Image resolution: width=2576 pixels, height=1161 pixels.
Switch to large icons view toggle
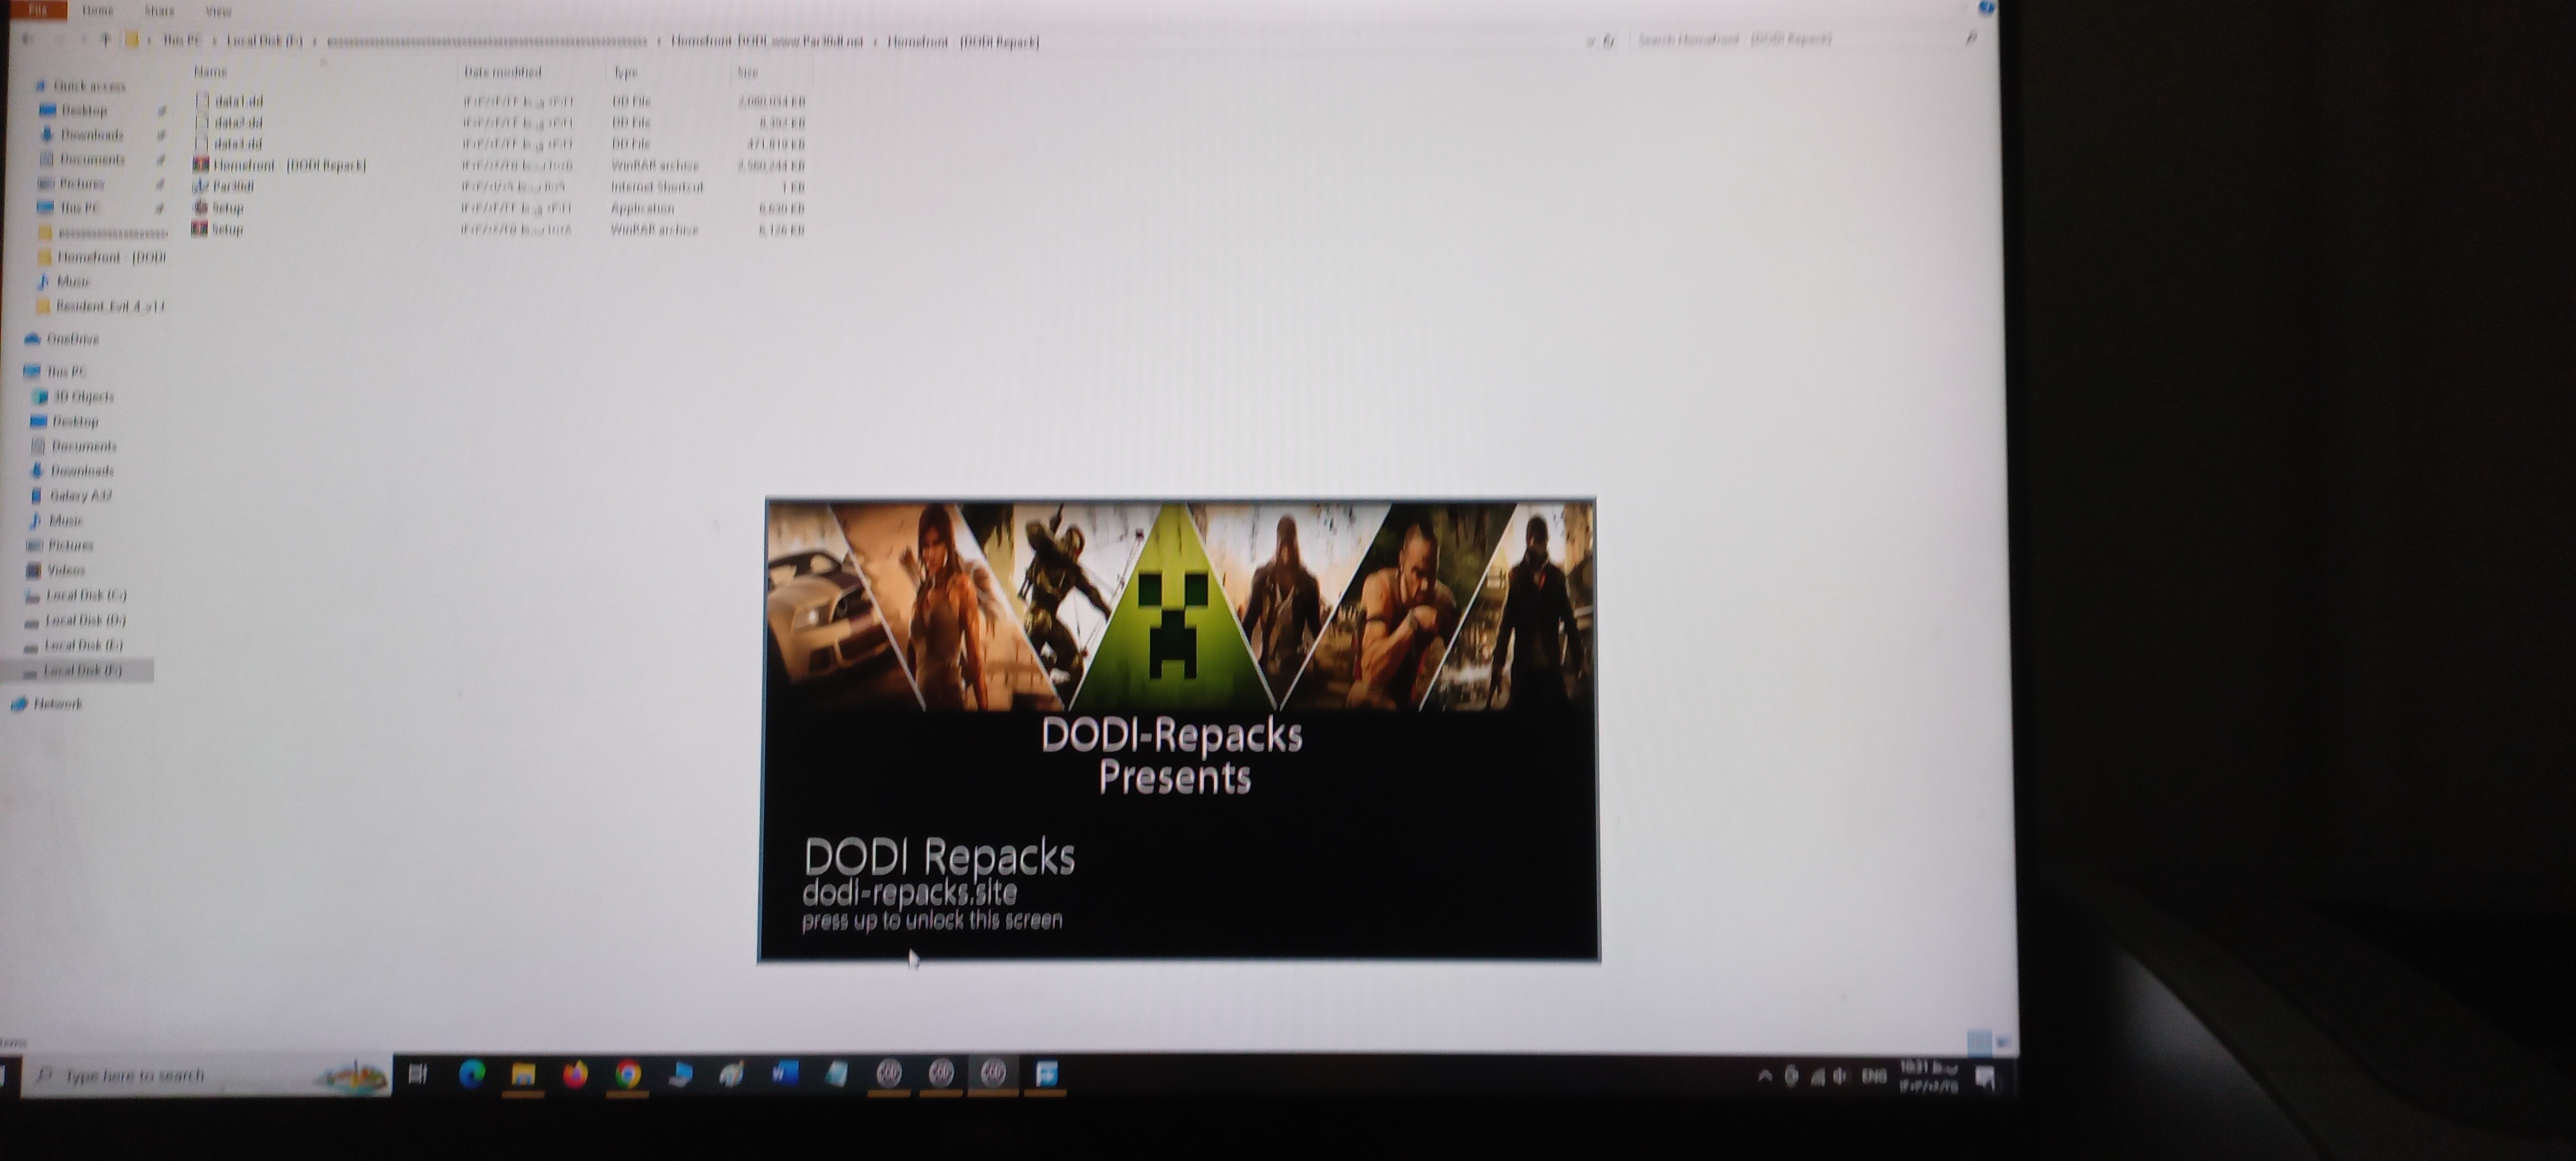pyautogui.click(x=2002, y=1042)
